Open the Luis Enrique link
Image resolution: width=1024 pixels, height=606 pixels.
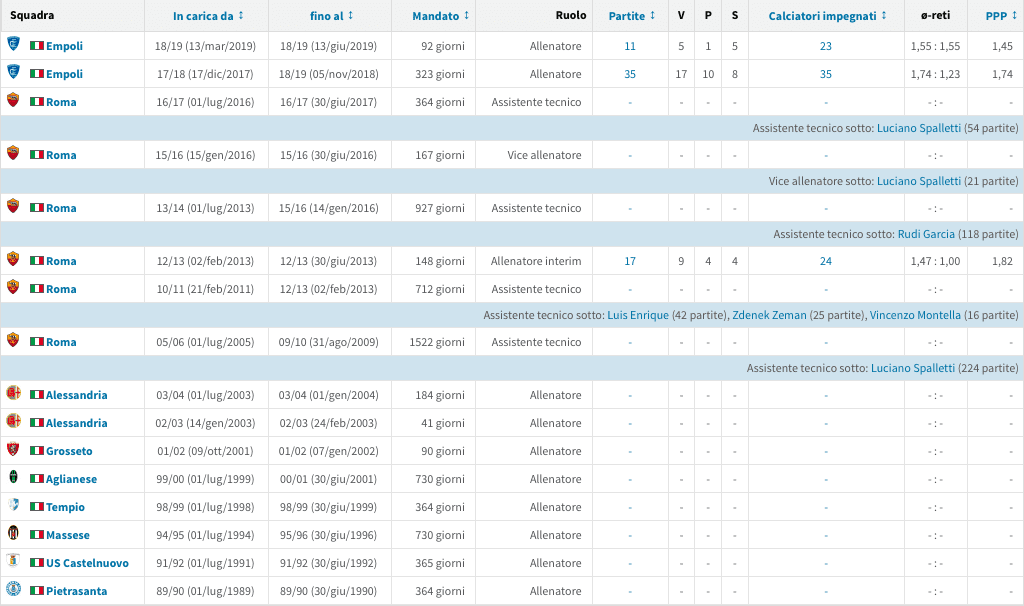tap(637, 315)
